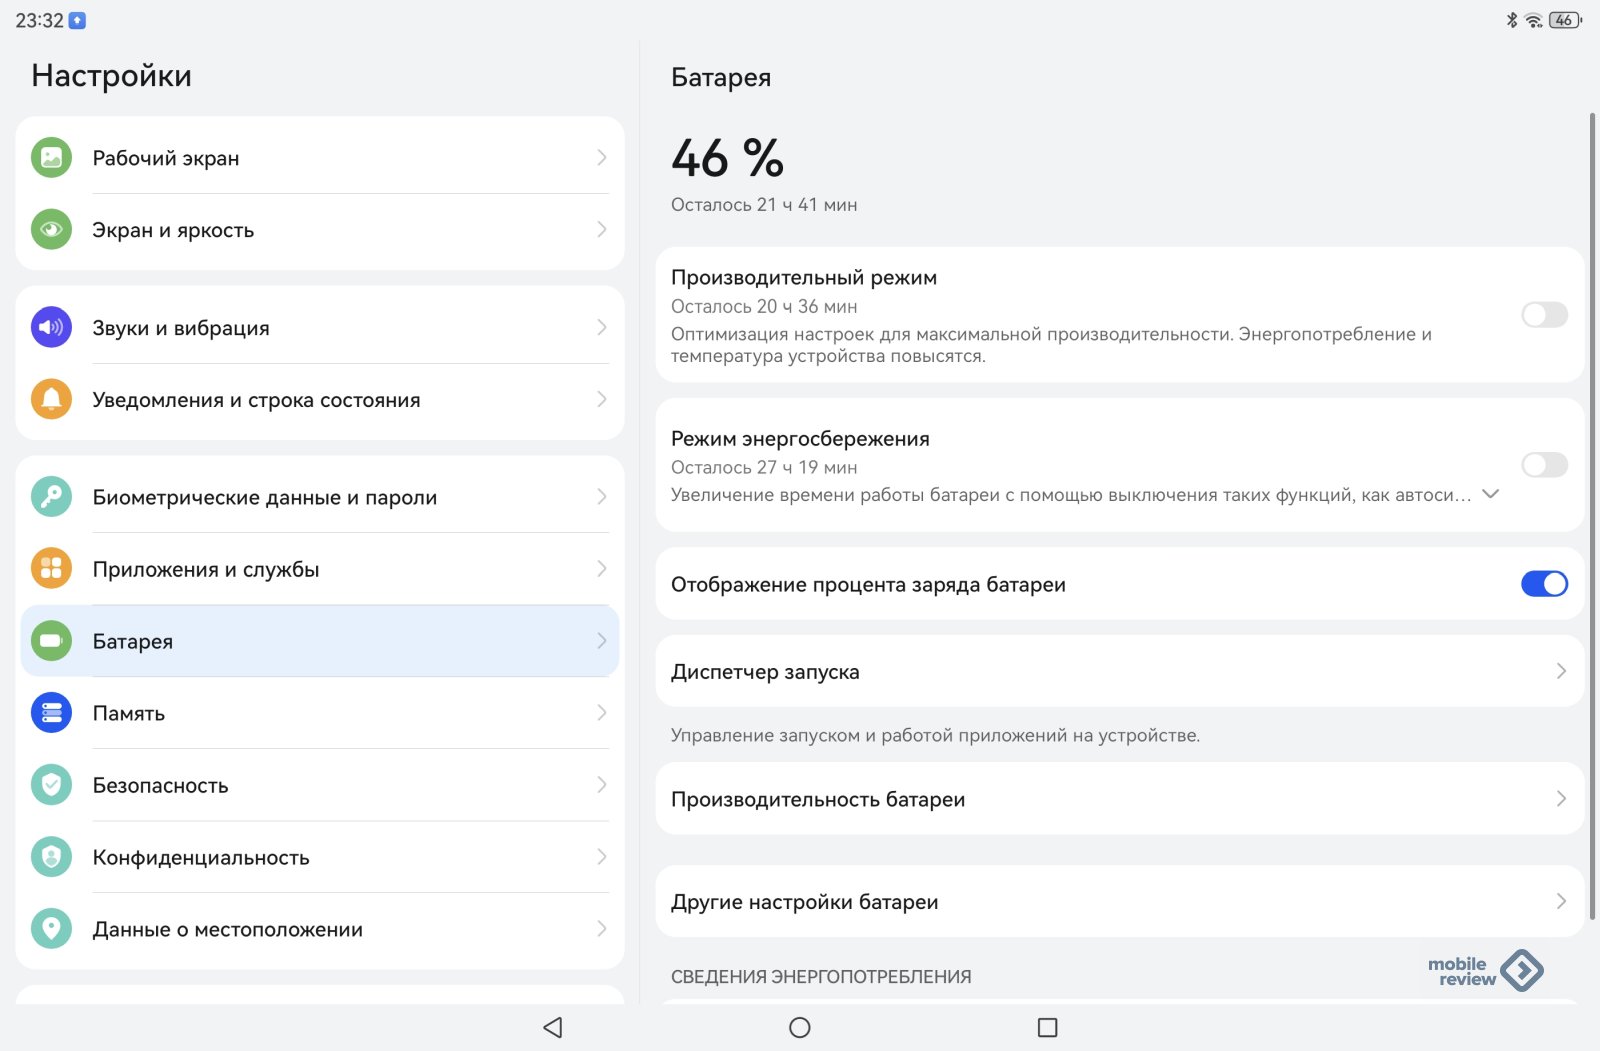Tap the Back navigation button
This screenshot has width=1600, height=1051.
(x=553, y=1027)
